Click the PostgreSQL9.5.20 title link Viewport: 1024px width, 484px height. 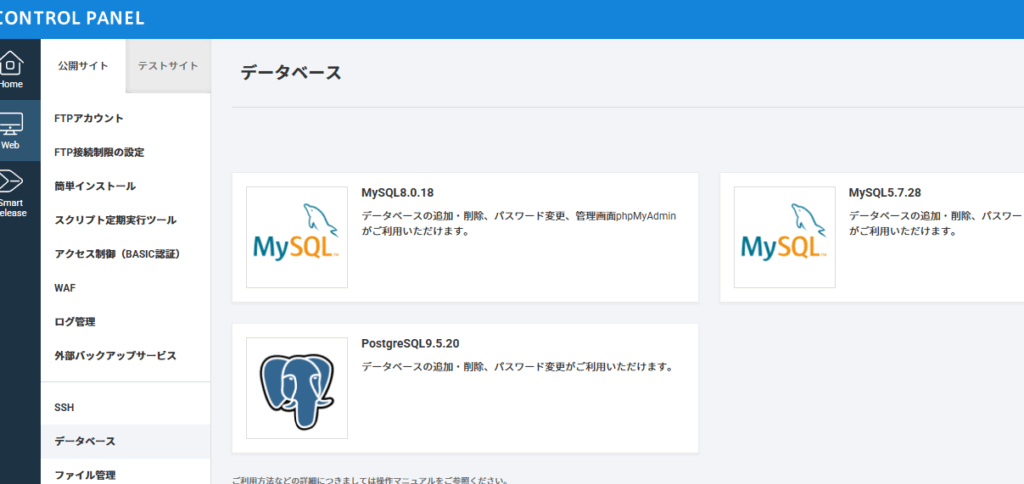point(410,343)
